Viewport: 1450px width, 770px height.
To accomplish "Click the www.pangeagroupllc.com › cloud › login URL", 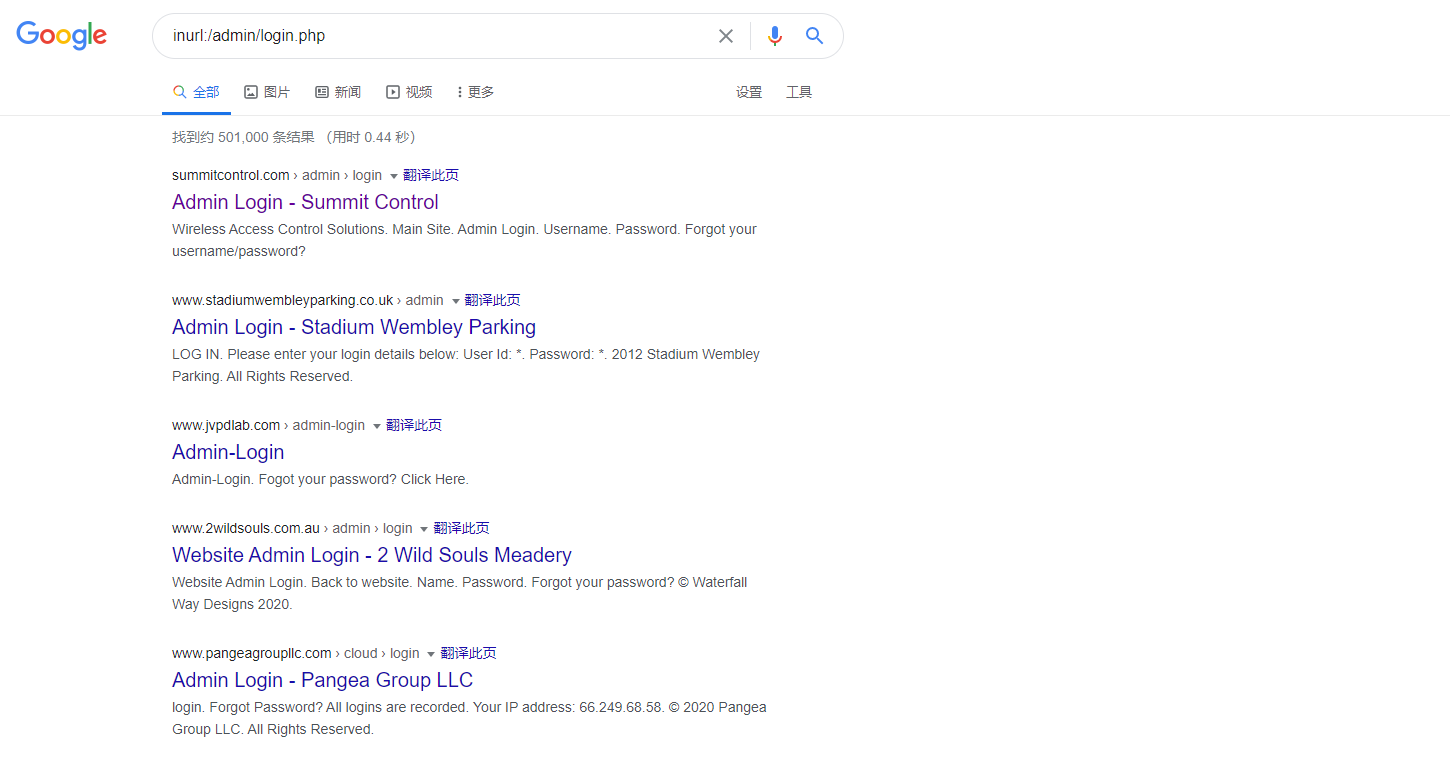I will tap(296, 653).
